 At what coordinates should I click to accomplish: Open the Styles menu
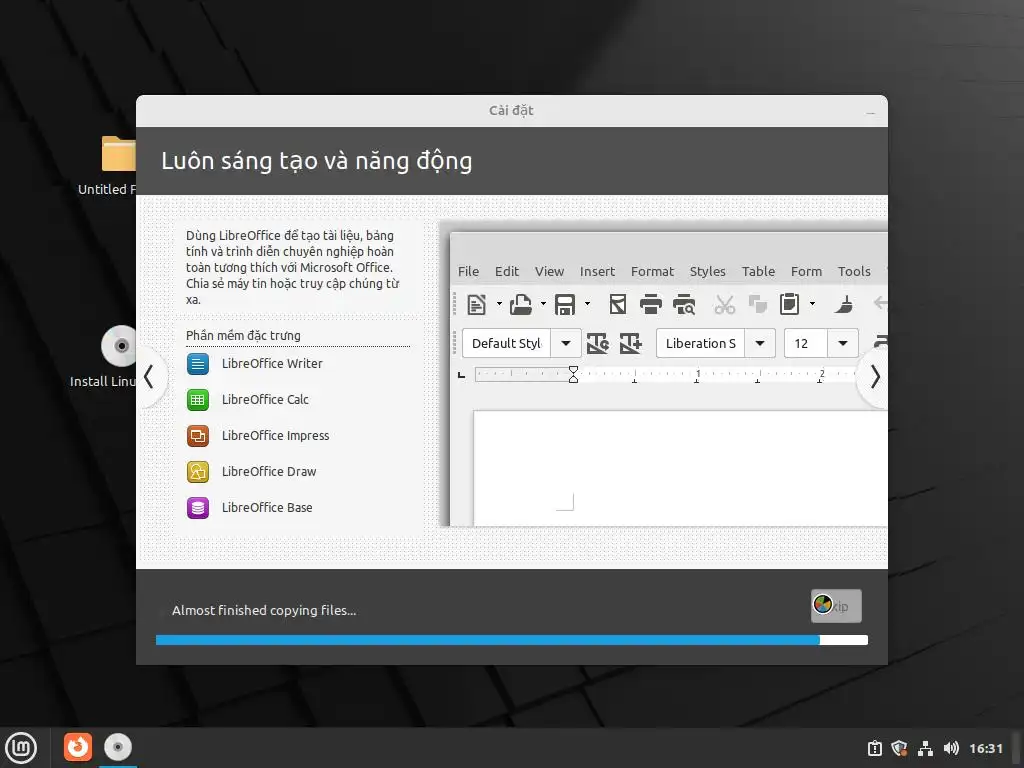(x=708, y=272)
